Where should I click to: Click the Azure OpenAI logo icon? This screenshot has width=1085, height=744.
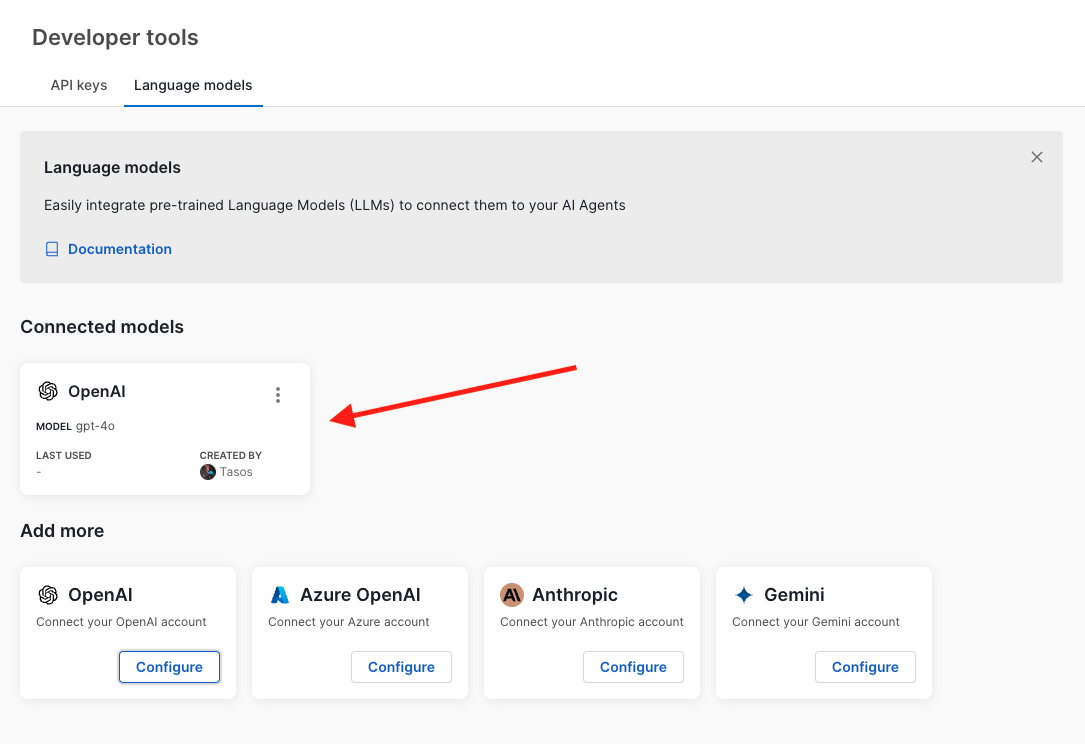[x=280, y=595]
